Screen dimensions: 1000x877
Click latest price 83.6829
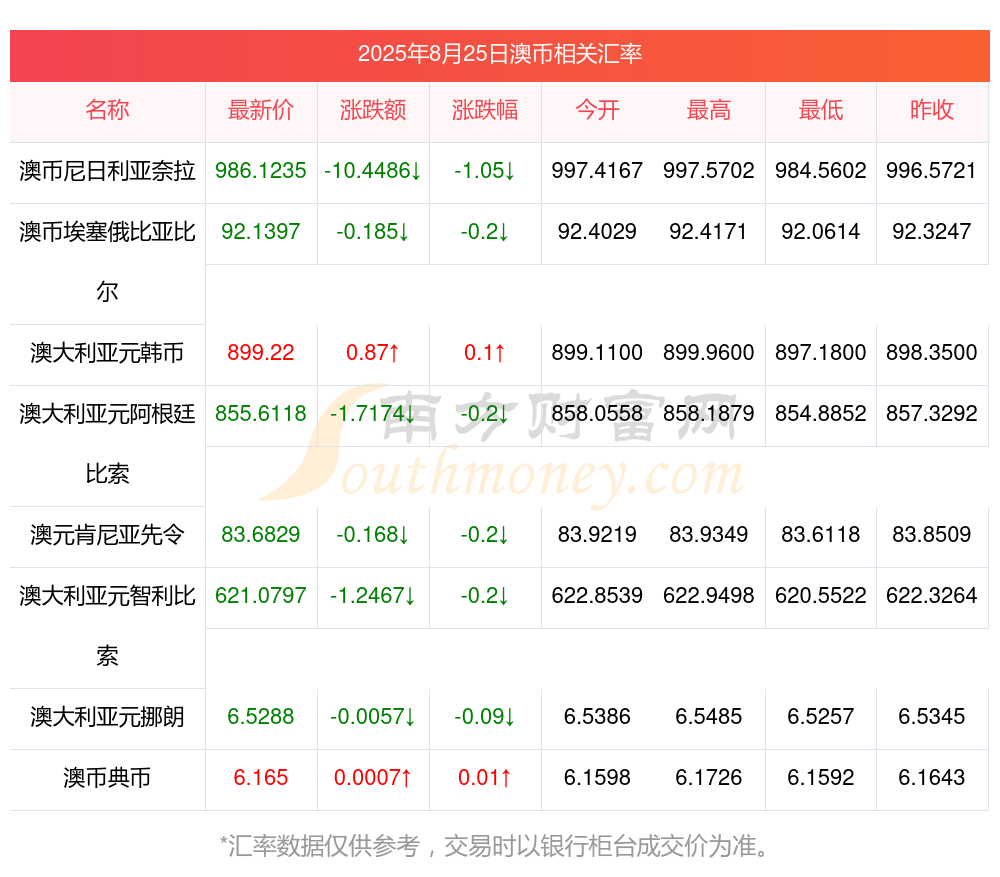[x=261, y=534]
